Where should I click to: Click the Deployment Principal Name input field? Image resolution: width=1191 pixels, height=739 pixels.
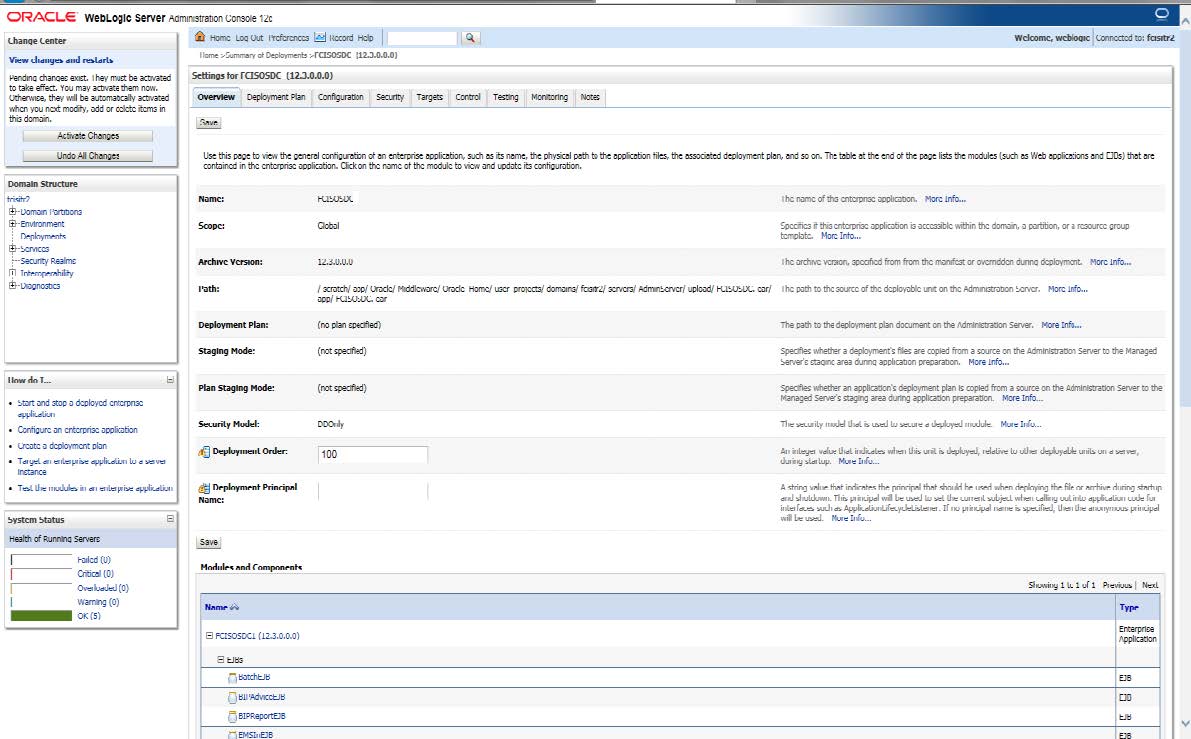click(x=372, y=491)
